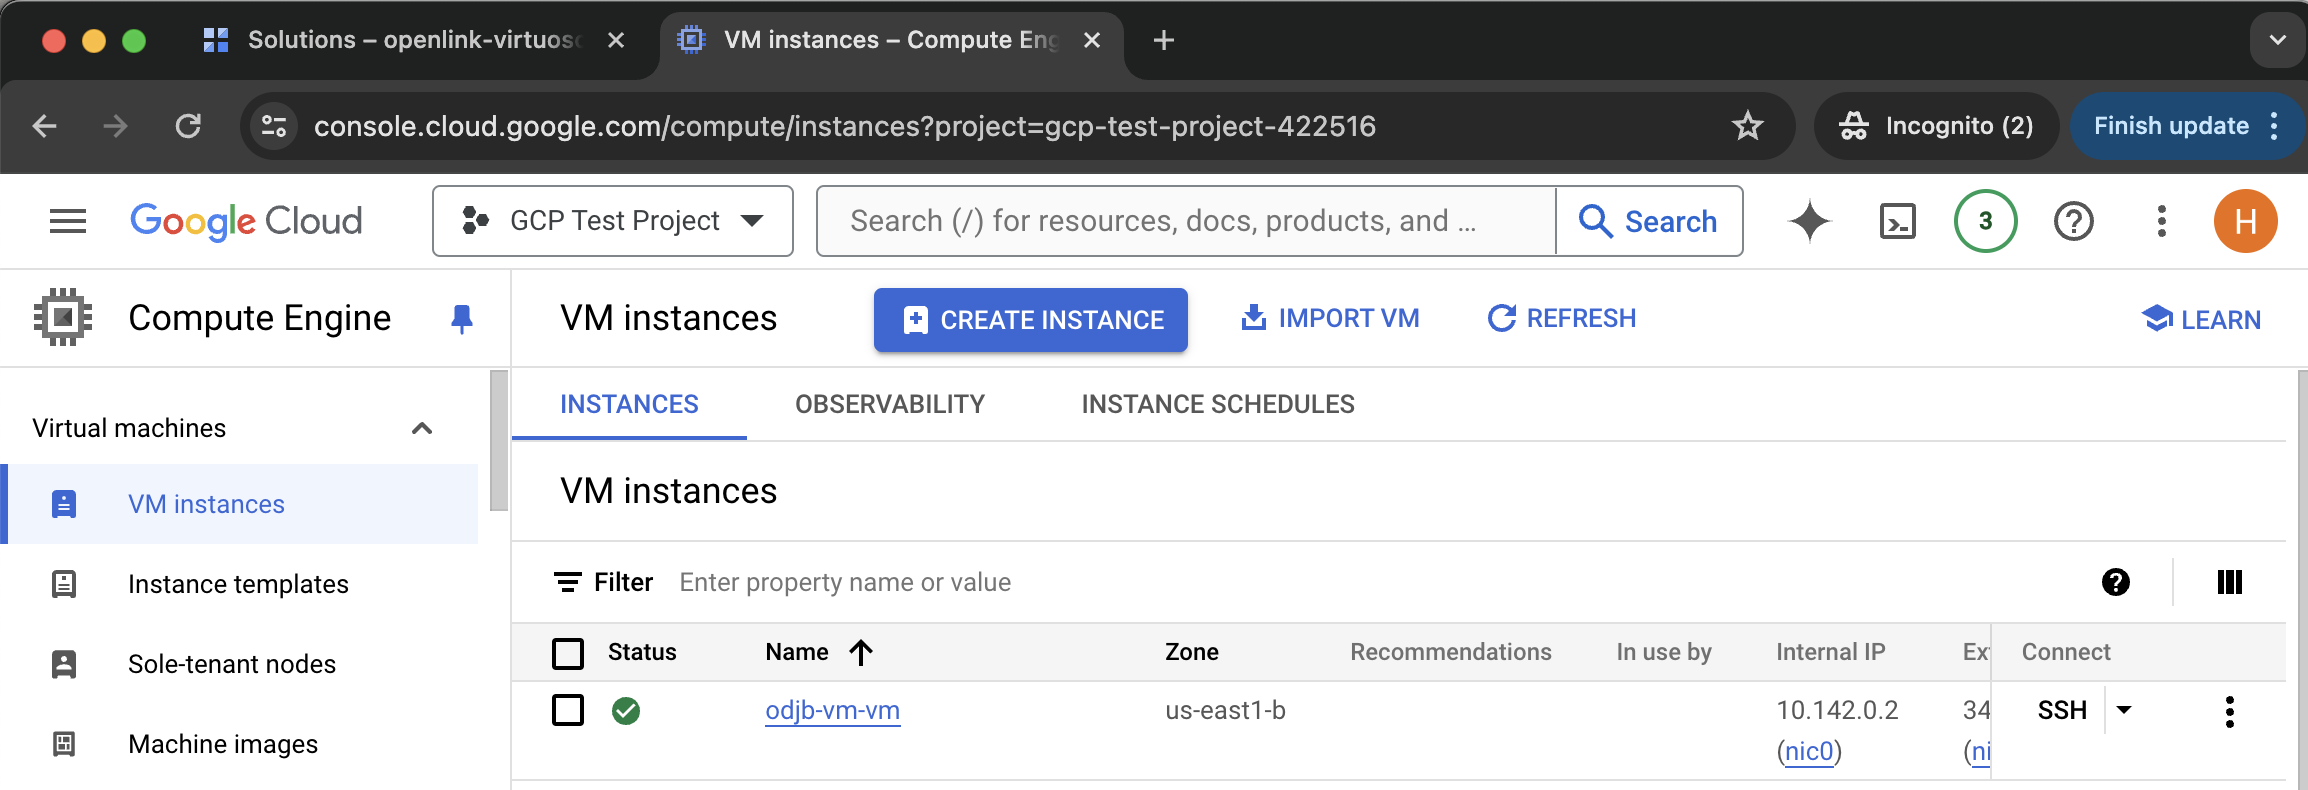Bookmark this page with star icon
Screen dimensions: 2308x790
[1748, 126]
